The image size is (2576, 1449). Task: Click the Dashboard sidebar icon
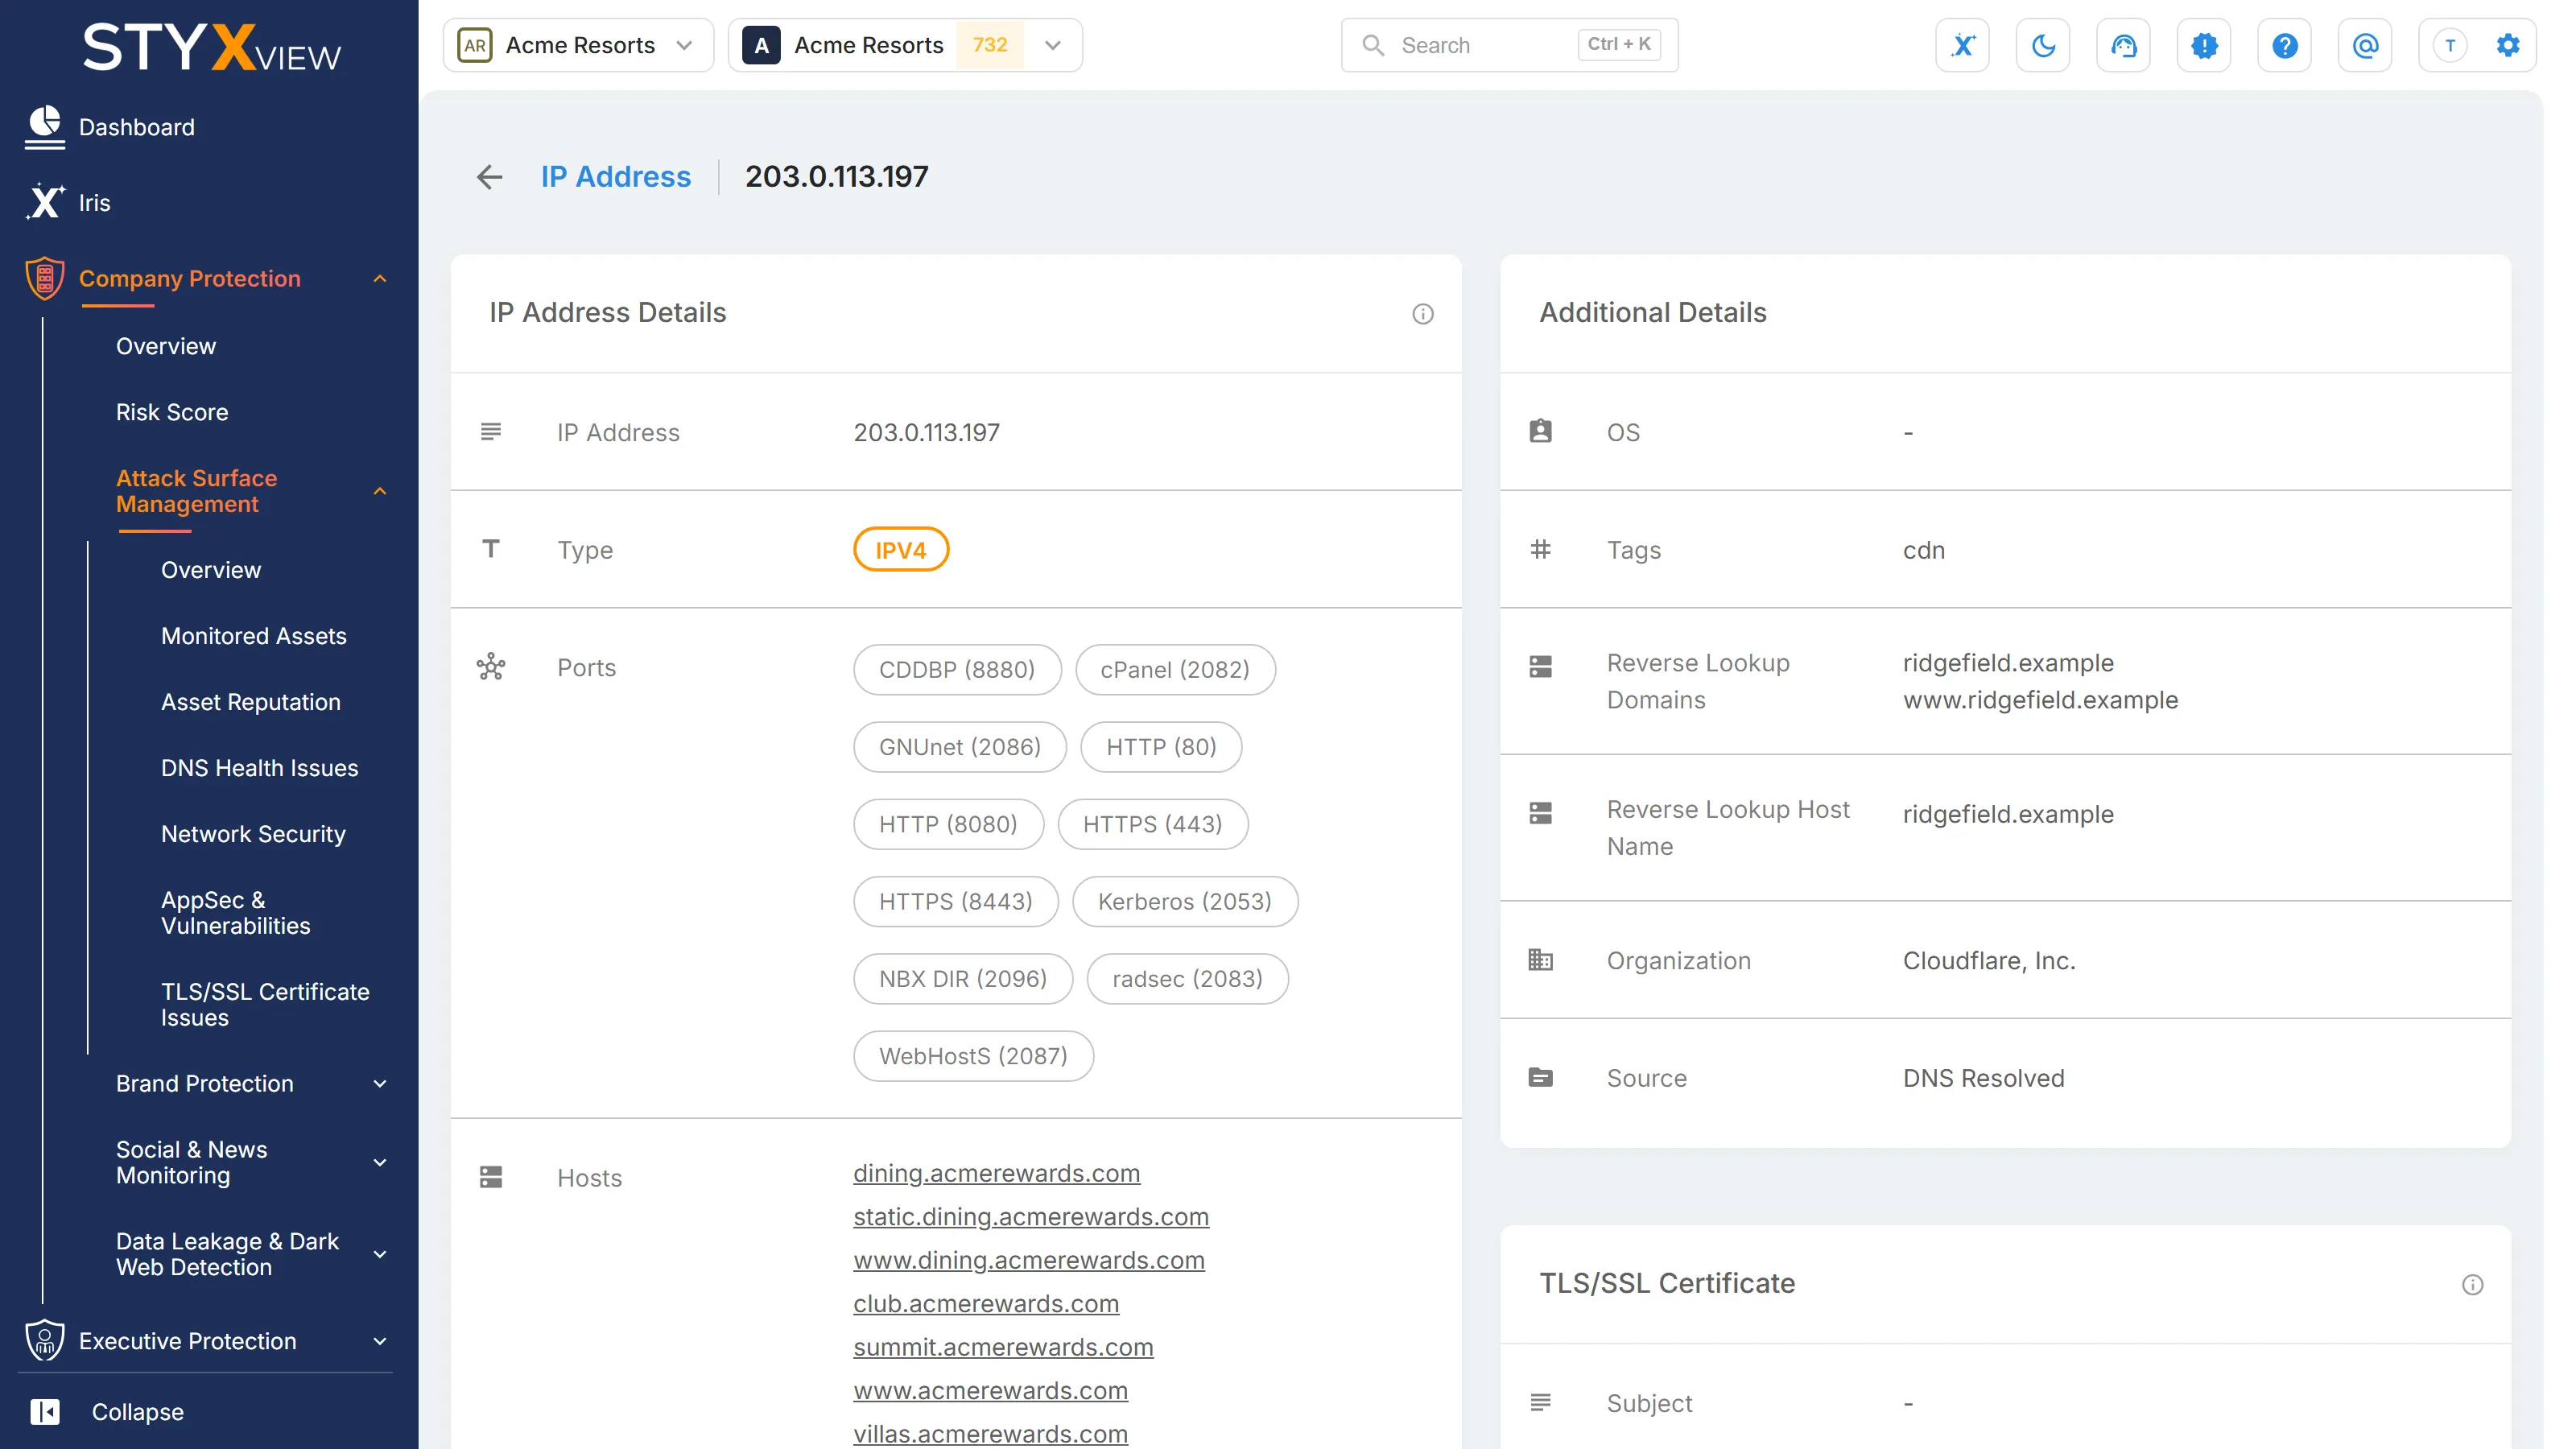[x=45, y=127]
